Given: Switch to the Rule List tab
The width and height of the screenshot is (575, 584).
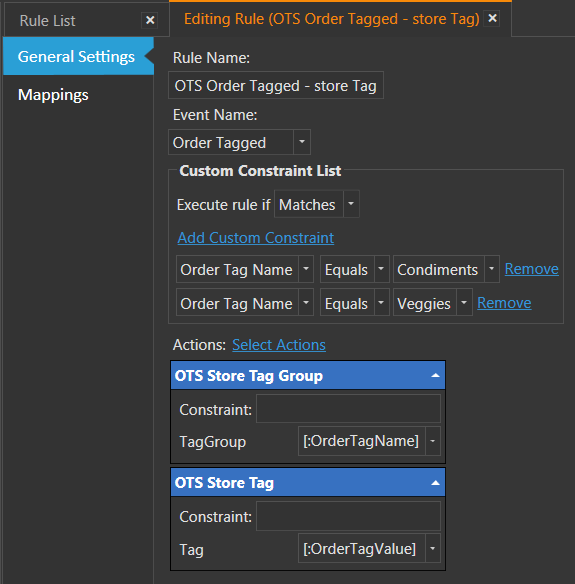Looking at the screenshot, I should (47, 20).
